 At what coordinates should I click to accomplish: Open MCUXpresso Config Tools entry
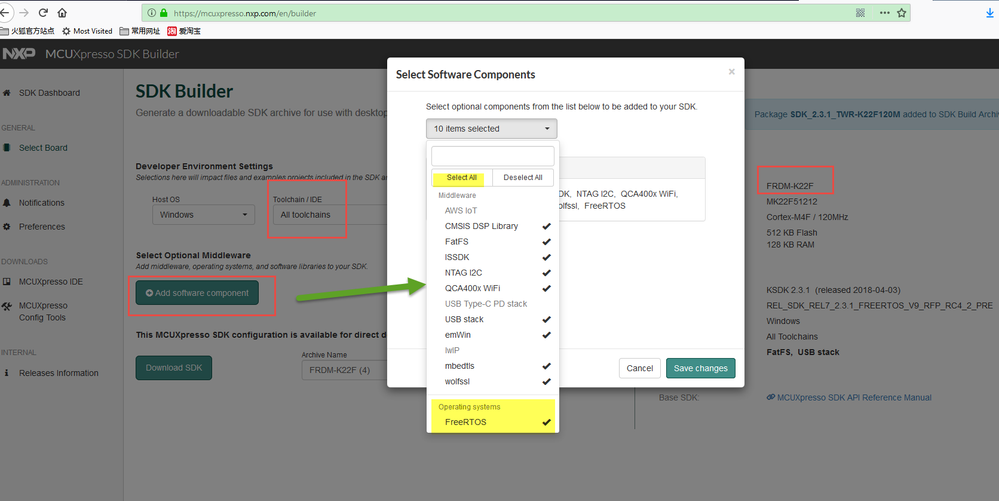(43, 312)
